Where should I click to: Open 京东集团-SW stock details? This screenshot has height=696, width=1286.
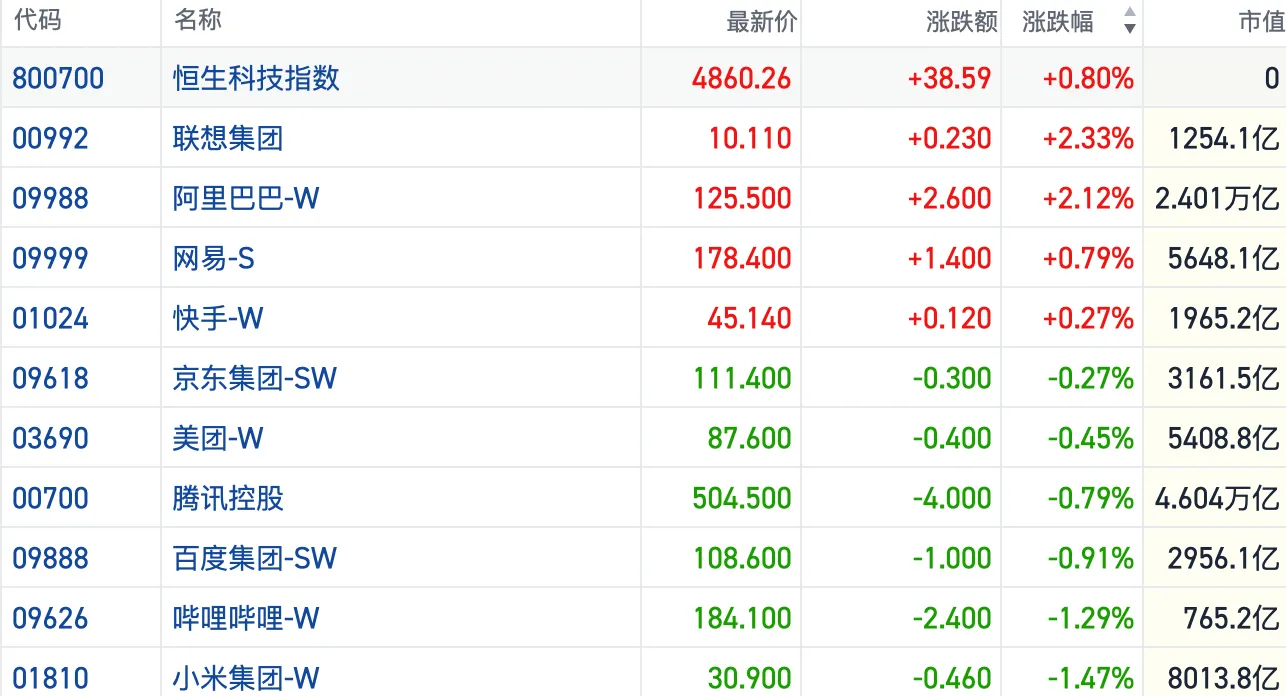pos(254,378)
